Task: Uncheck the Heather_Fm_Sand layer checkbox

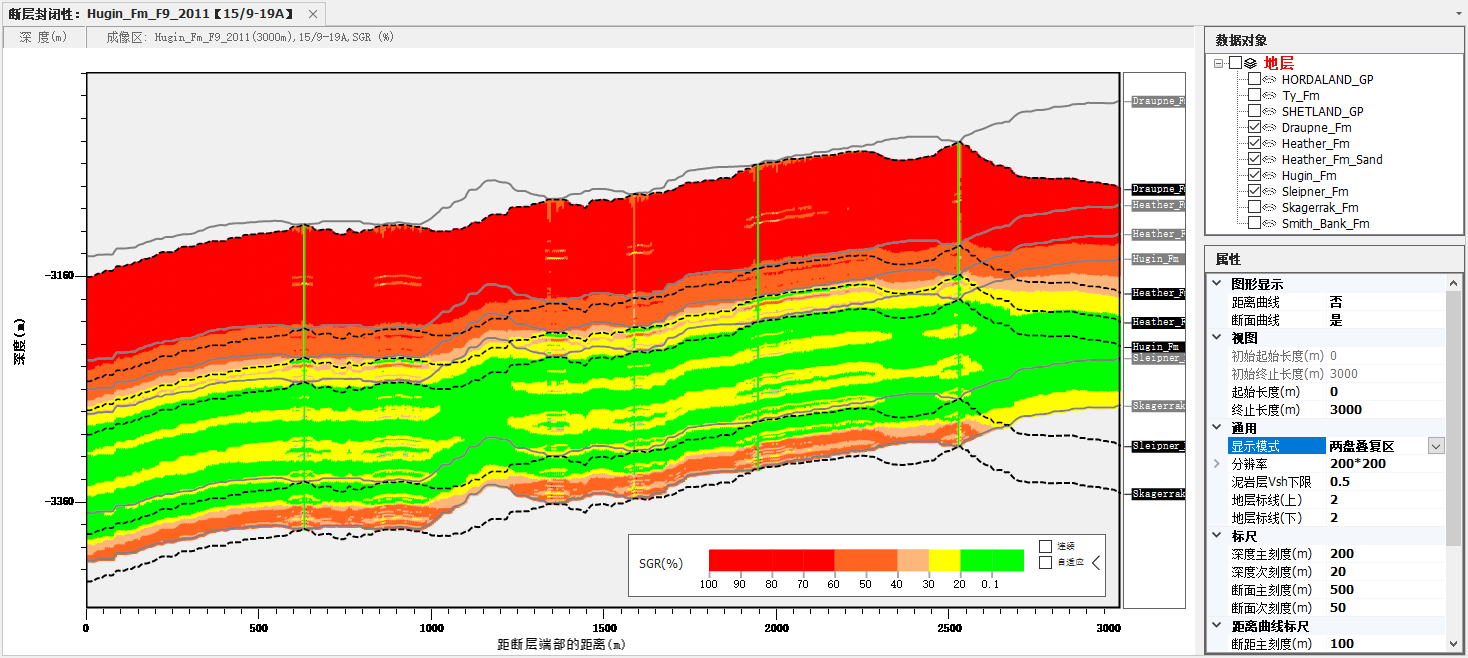Action: coord(1254,159)
